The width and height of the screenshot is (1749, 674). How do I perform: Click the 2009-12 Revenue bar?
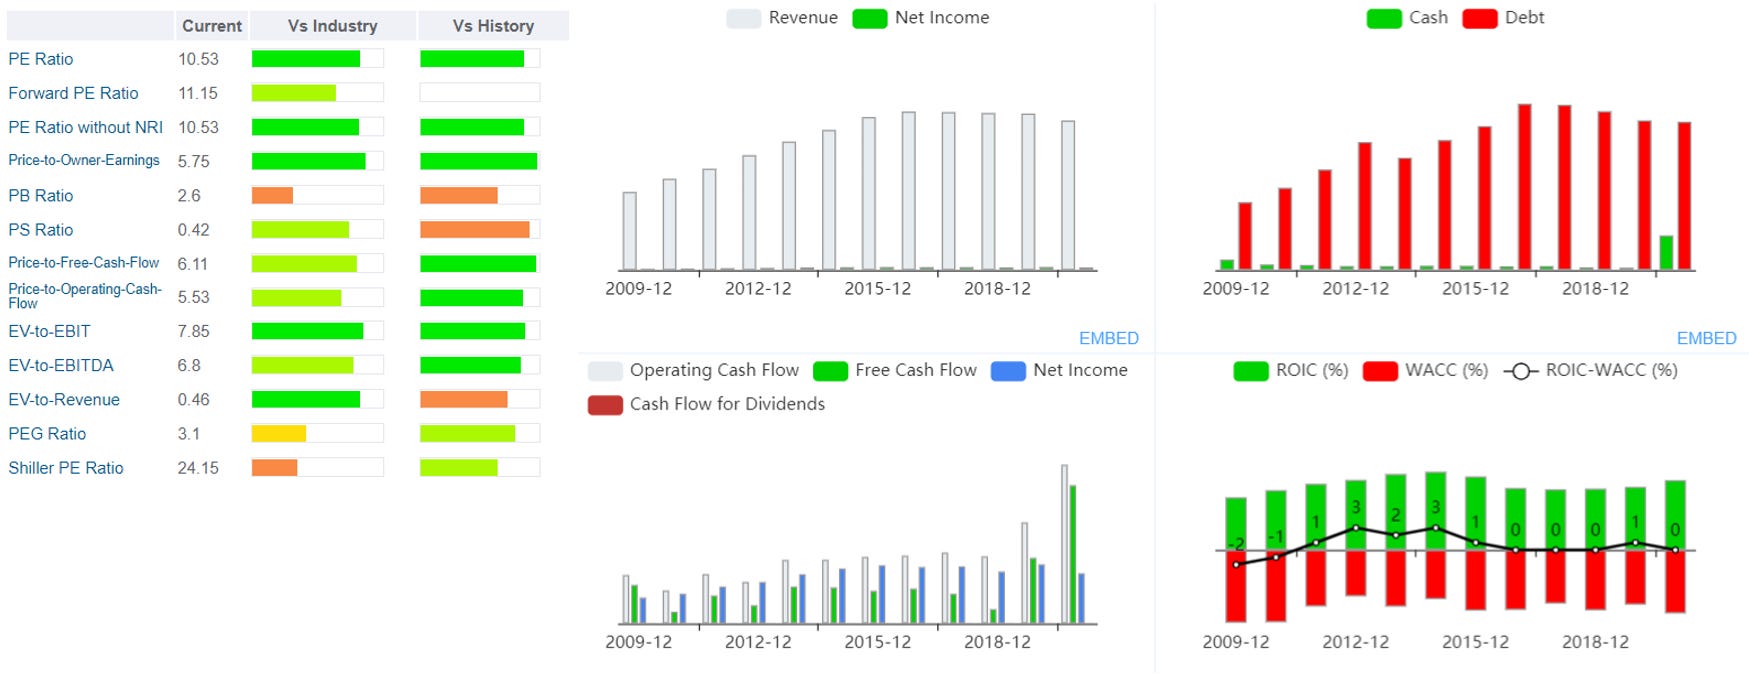[x=629, y=231]
